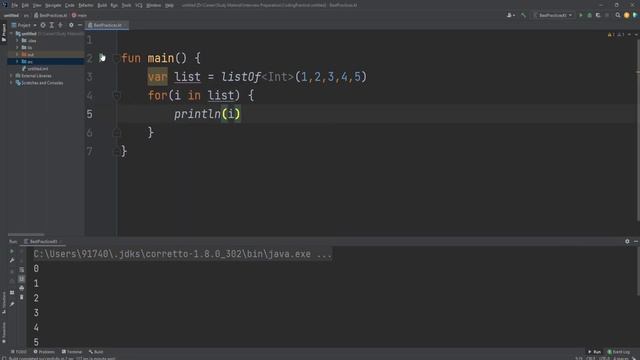Toggle the Project sidebar tab
This screenshot has width=640, height=360.
(x=4, y=32)
